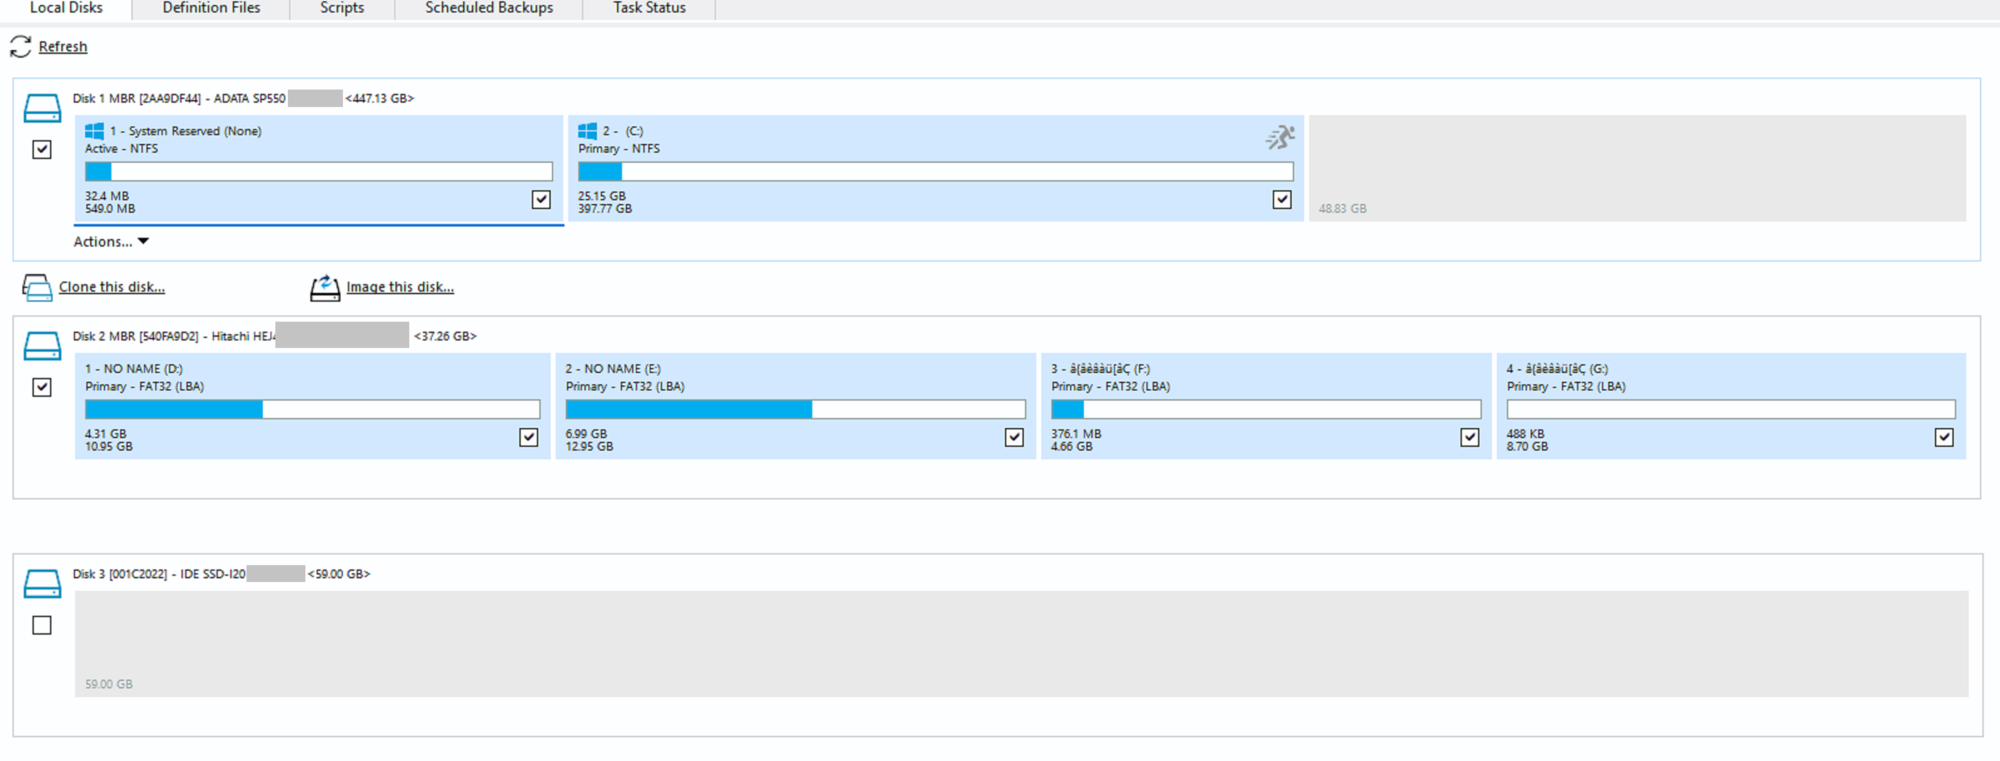
Task: Click the Disk 1 drive icon
Action: point(42,108)
